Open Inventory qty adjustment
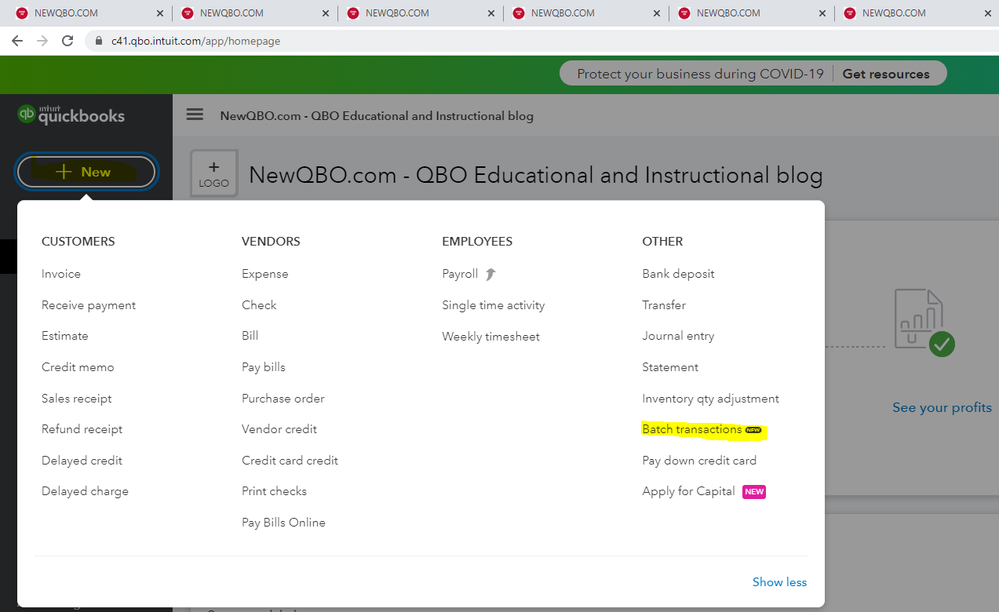This screenshot has height=612, width=999. pos(710,398)
